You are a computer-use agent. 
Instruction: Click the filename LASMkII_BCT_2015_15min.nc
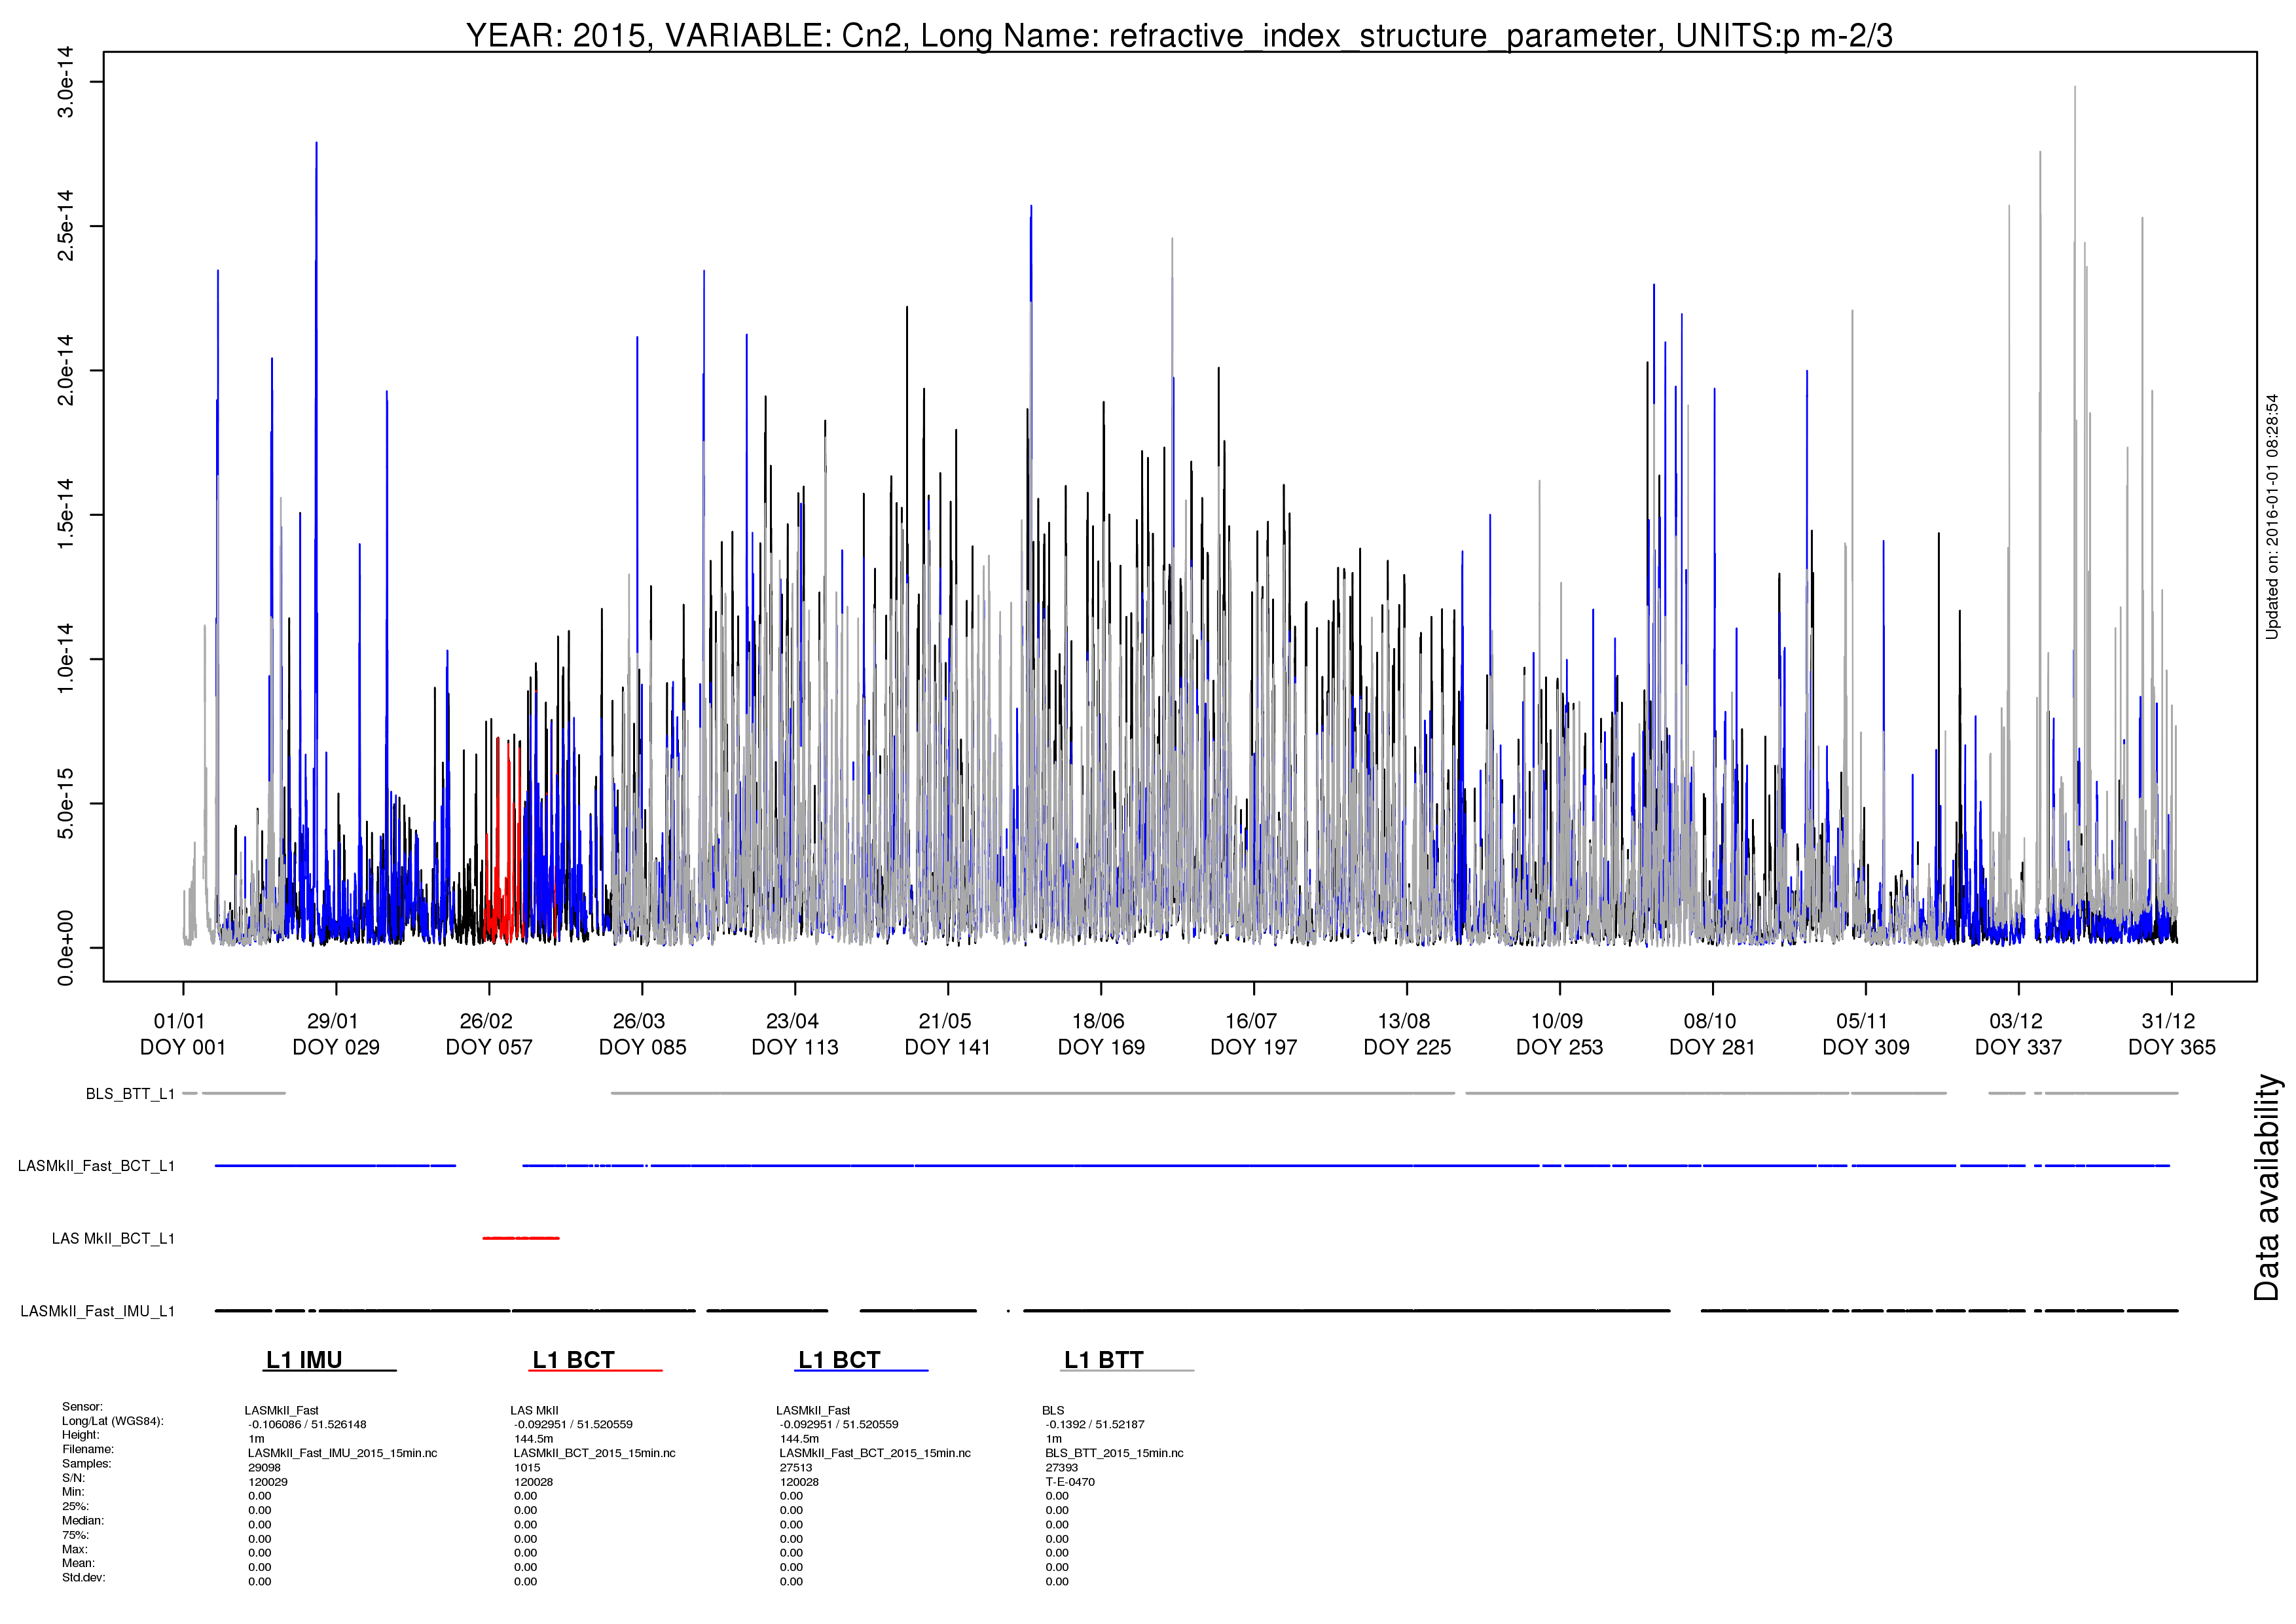coord(595,1454)
